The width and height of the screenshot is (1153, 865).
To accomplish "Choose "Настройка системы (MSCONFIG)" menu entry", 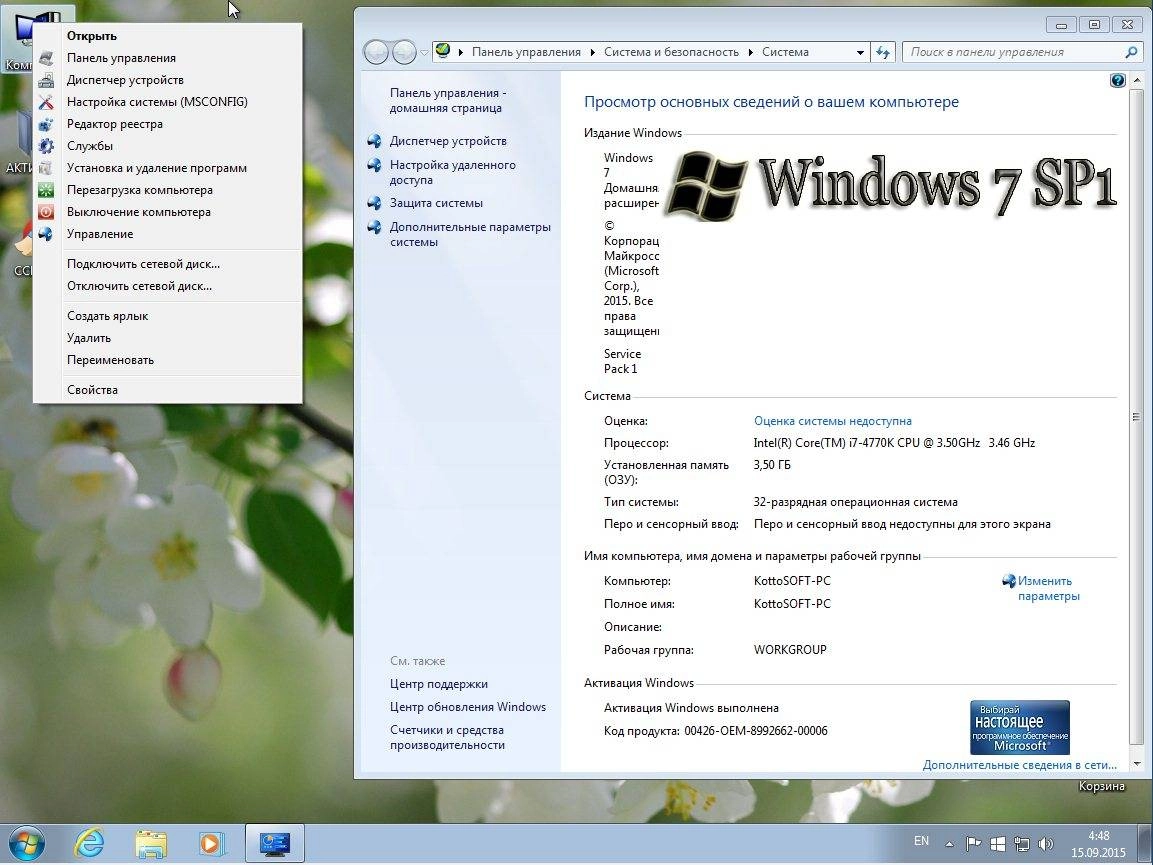I will click(x=168, y=102).
